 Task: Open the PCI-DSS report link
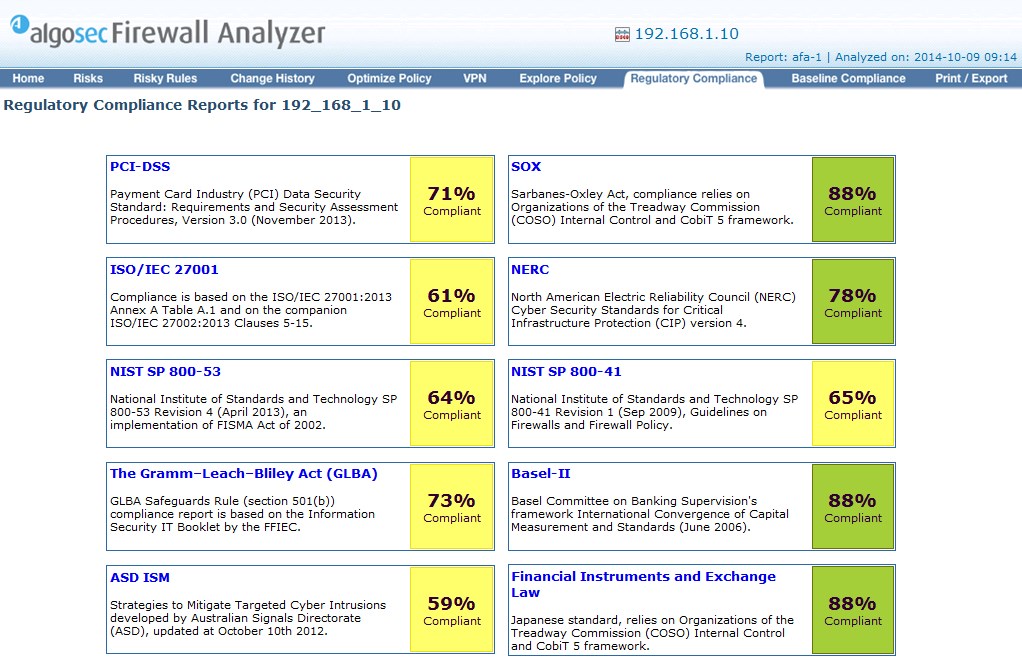pyautogui.click(x=140, y=166)
